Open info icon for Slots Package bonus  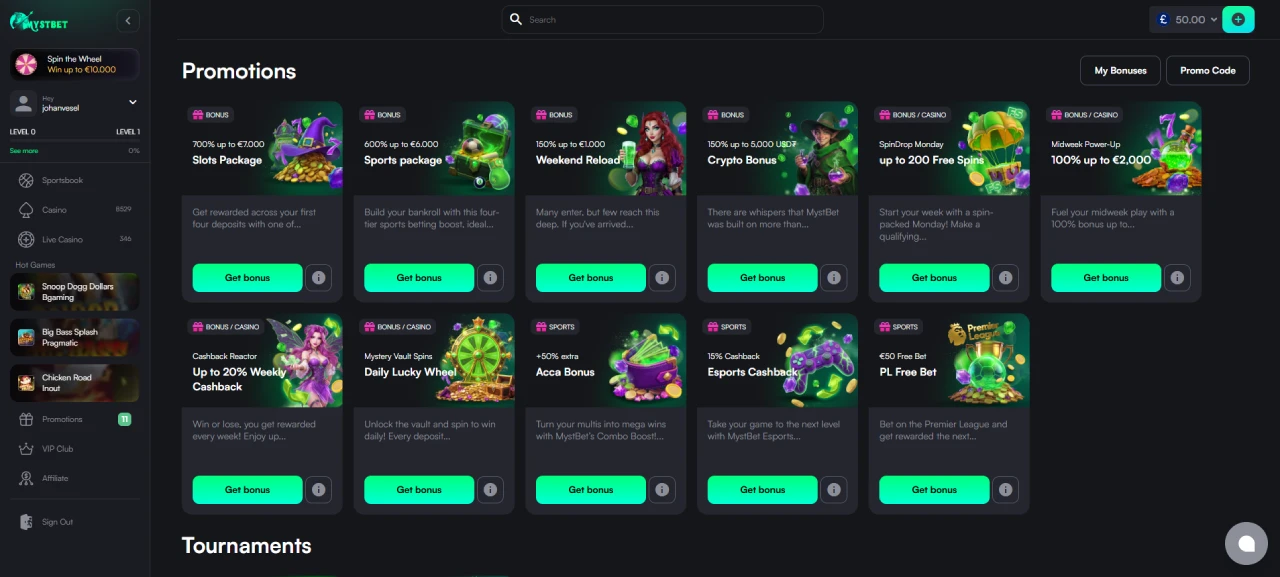tap(319, 278)
